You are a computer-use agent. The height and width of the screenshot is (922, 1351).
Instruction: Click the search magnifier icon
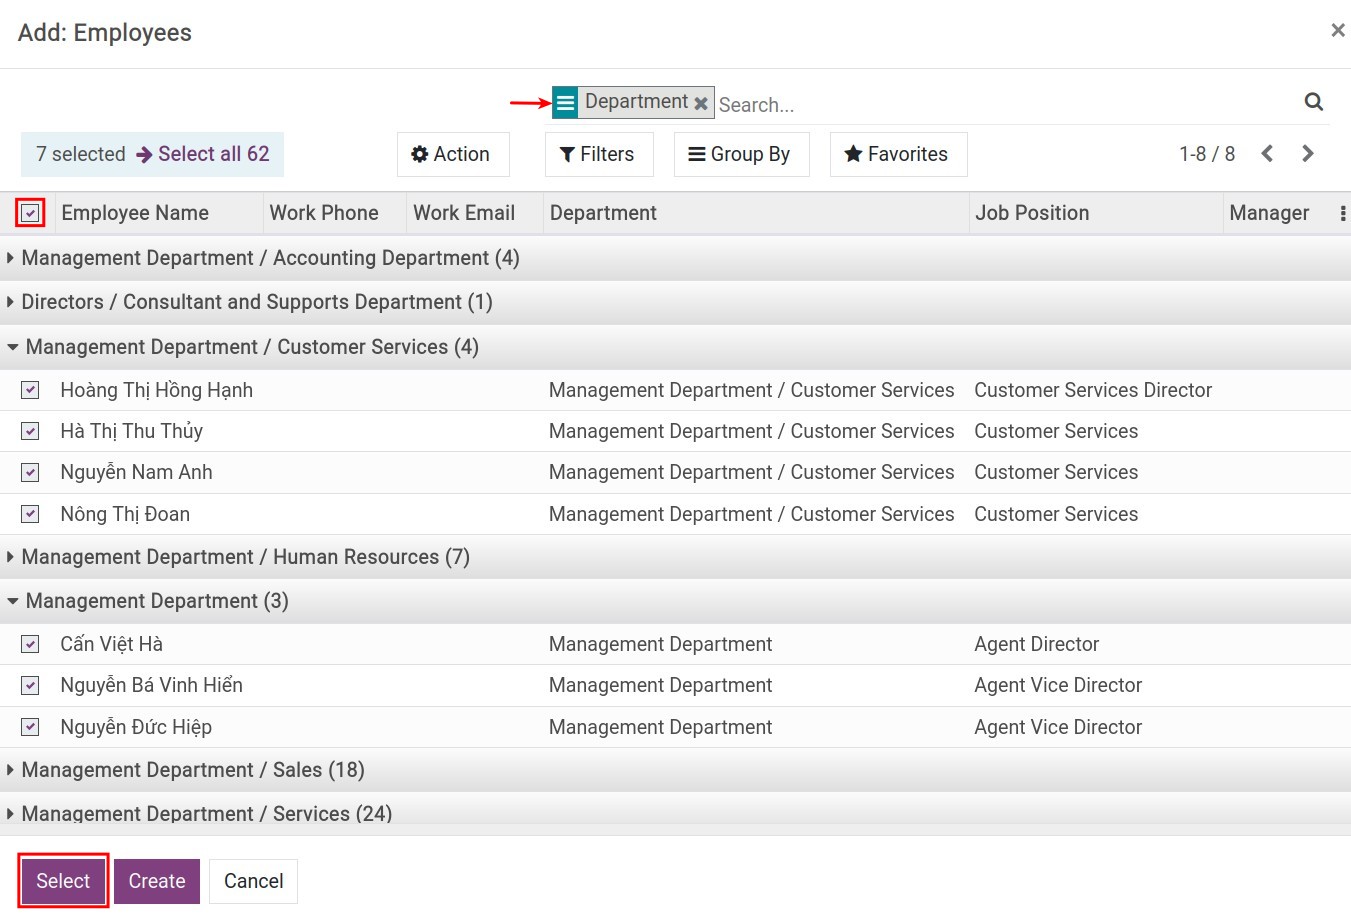pyautogui.click(x=1313, y=102)
